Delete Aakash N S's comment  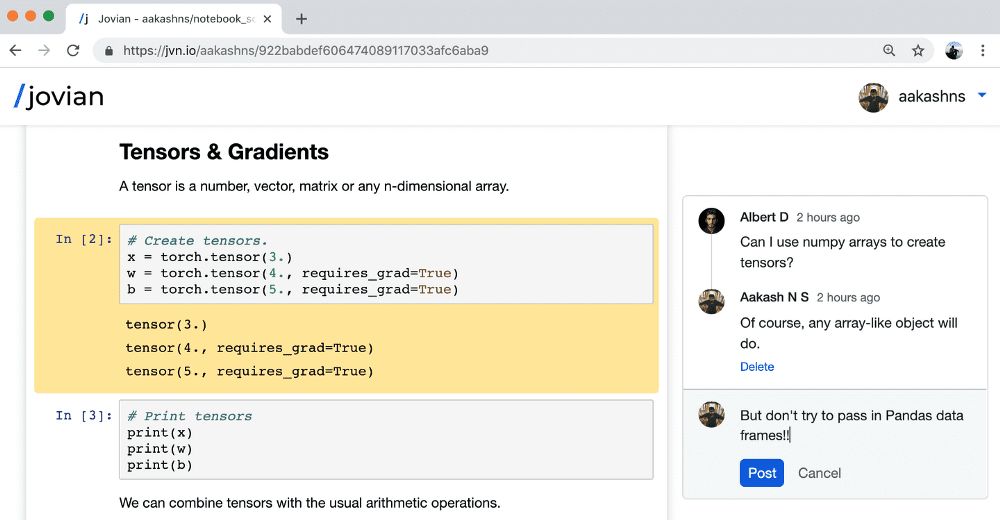pyautogui.click(x=756, y=367)
